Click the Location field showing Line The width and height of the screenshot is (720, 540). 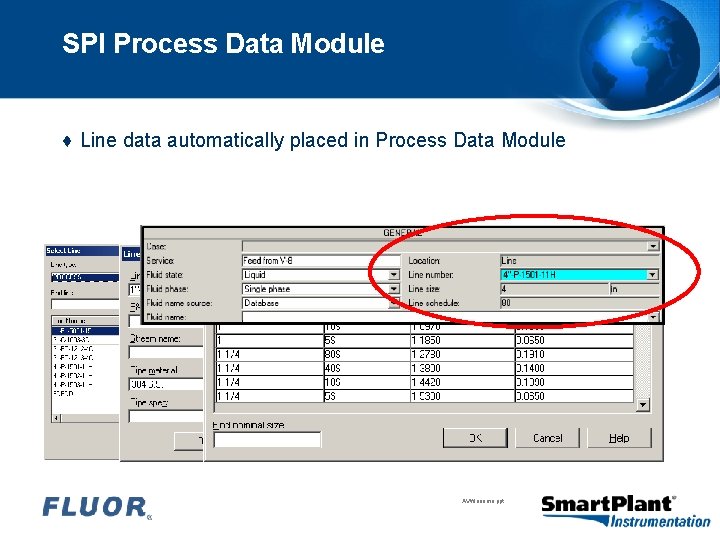point(579,260)
